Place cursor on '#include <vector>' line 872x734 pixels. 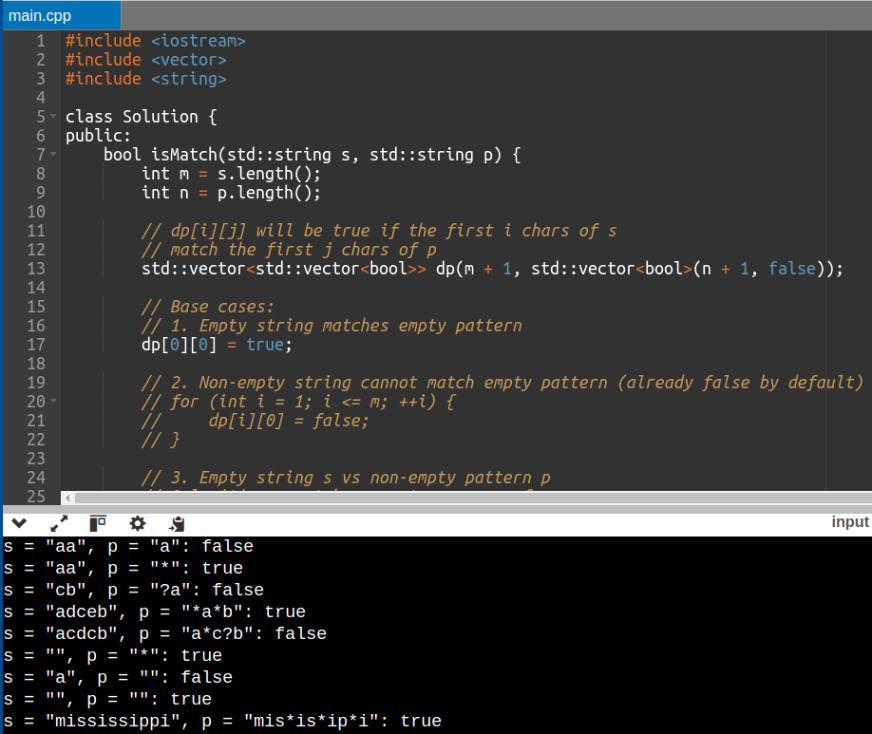click(146, 60)
